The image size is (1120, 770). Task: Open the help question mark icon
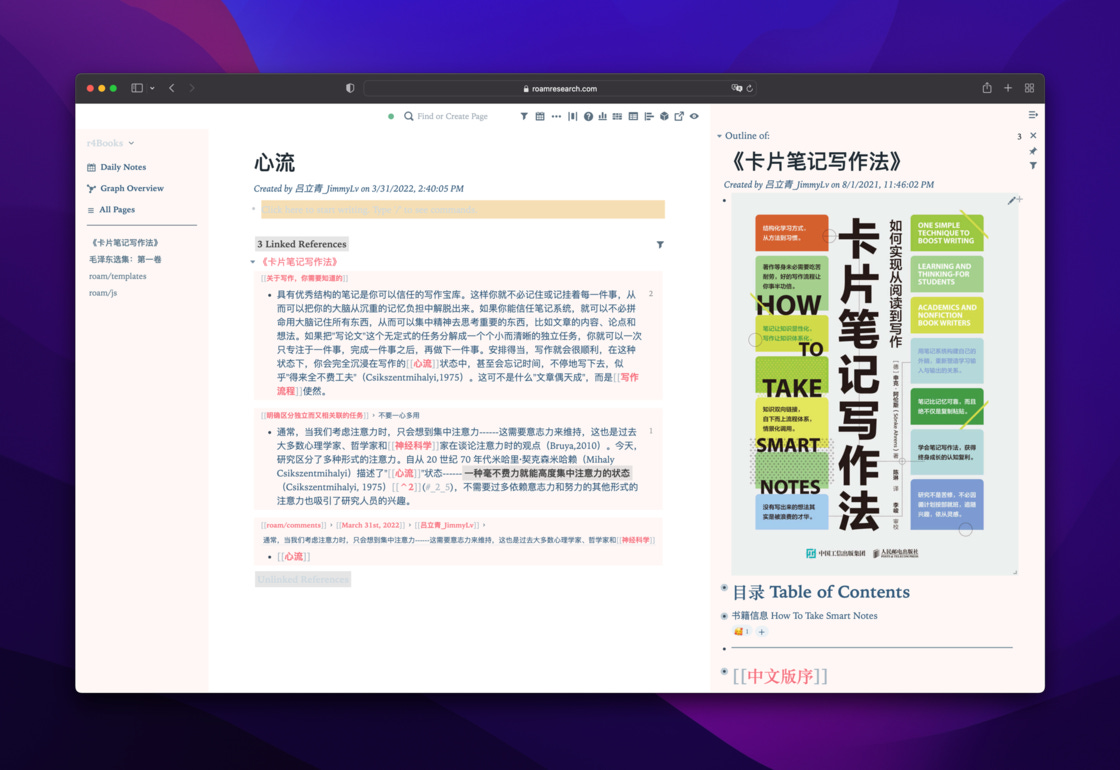(588, 116)
